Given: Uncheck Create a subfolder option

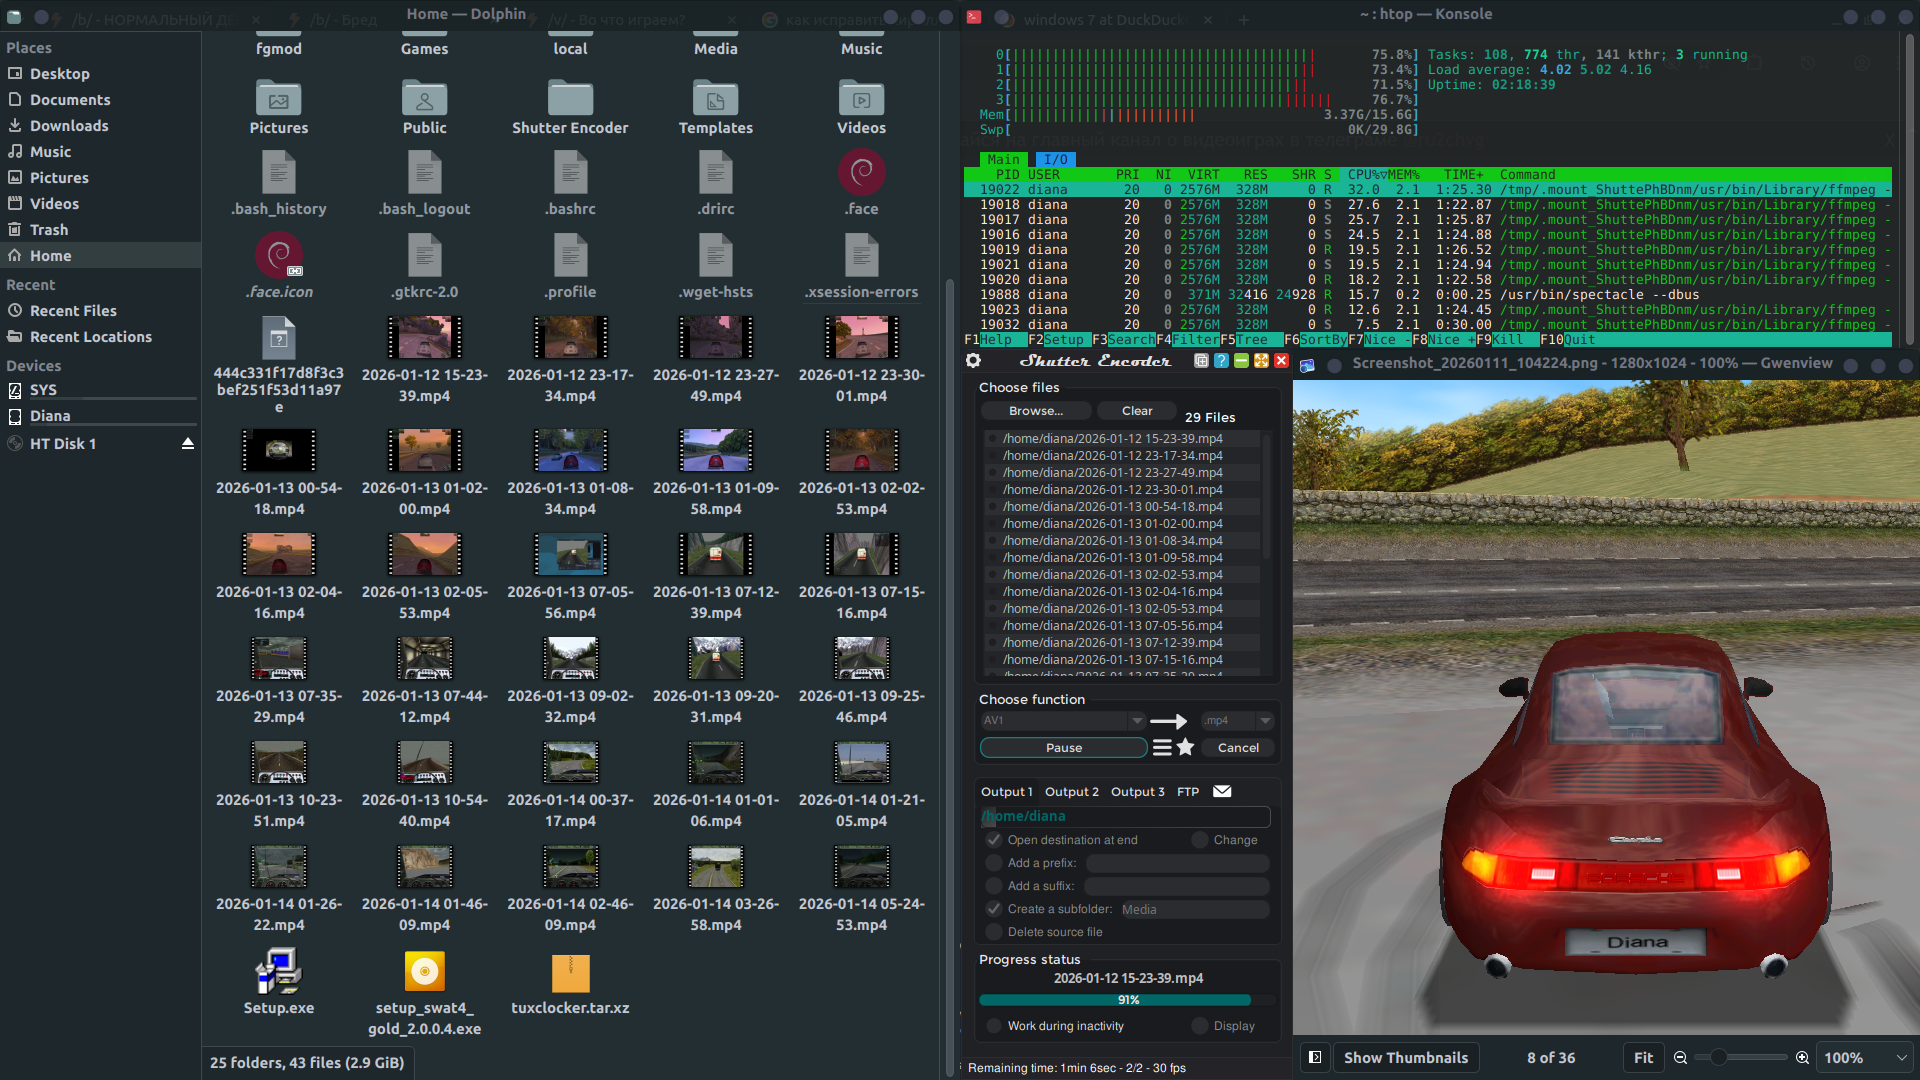Looking at the screenshot, I should pos(994,909).
